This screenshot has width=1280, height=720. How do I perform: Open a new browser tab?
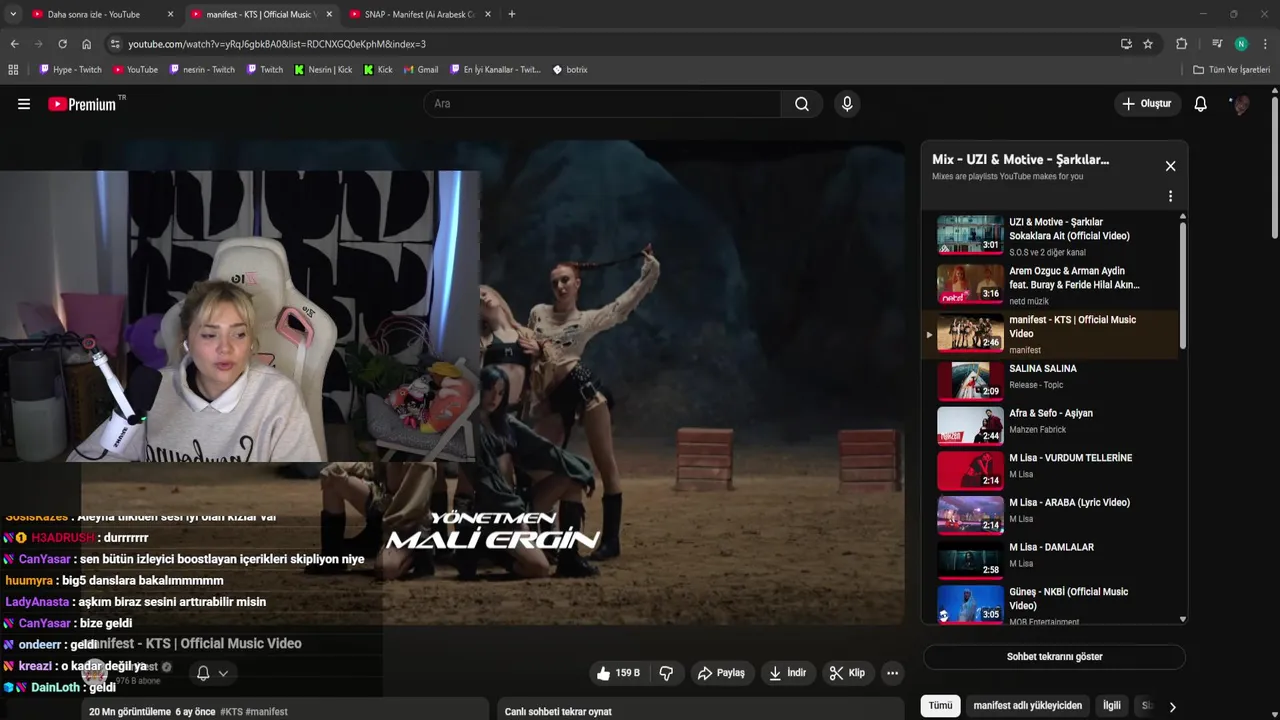point(512,14)
